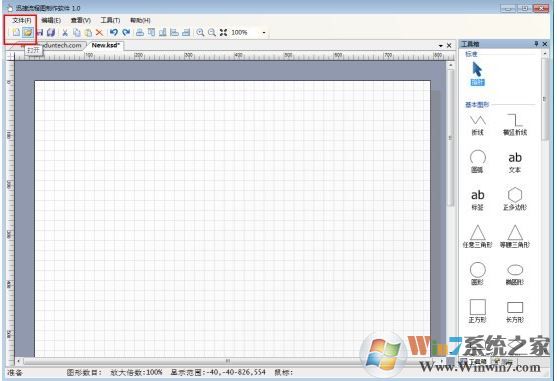Viewport: 557px width, 381px height.
Task: Click the Undo arrow icon
Action: coord(114,32)
